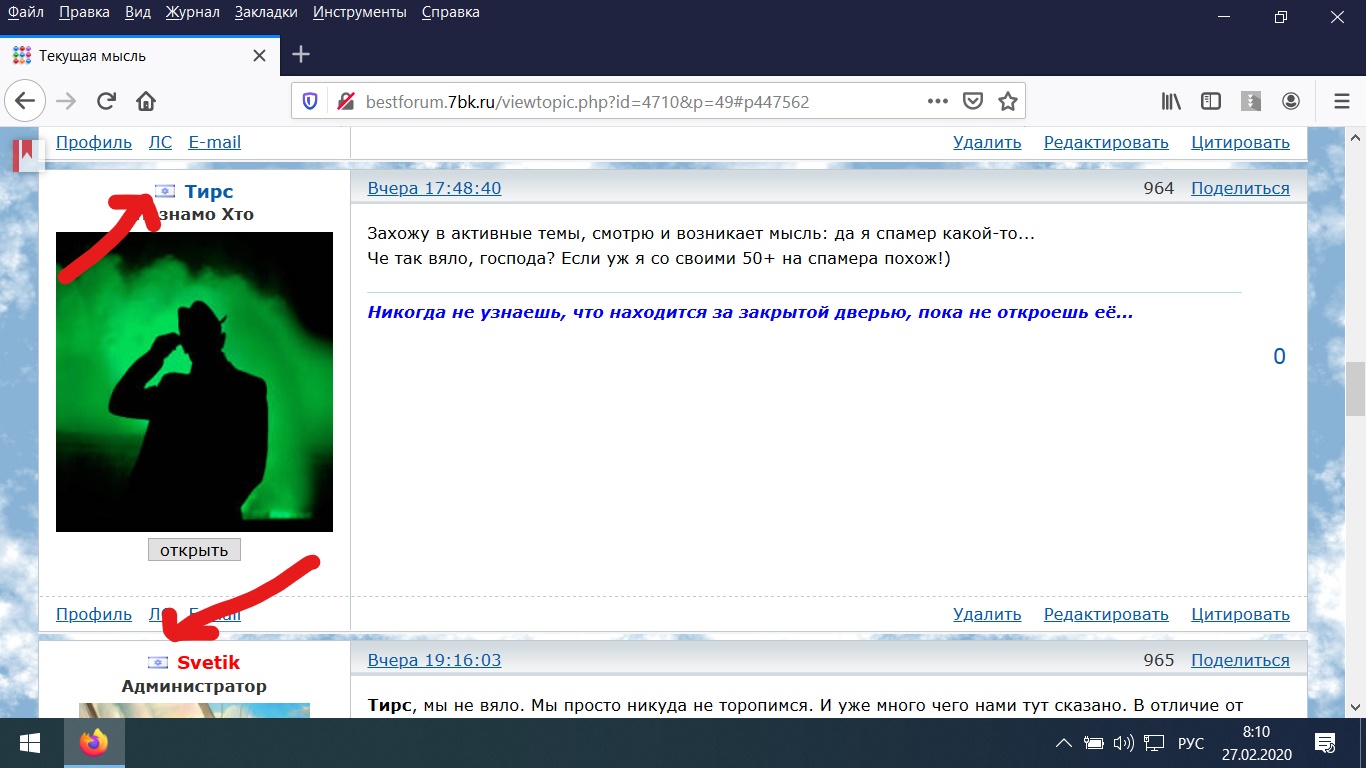This screenshot has width=1366, height=768.
Task: Open the Windows Start menu
Action: [x=30, y=743]
